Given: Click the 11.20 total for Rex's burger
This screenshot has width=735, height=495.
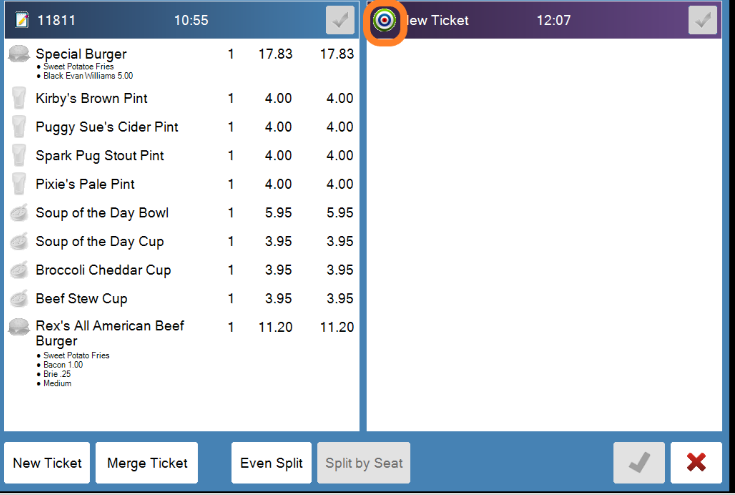Looking at the screenshot, I should click(337, 327).
